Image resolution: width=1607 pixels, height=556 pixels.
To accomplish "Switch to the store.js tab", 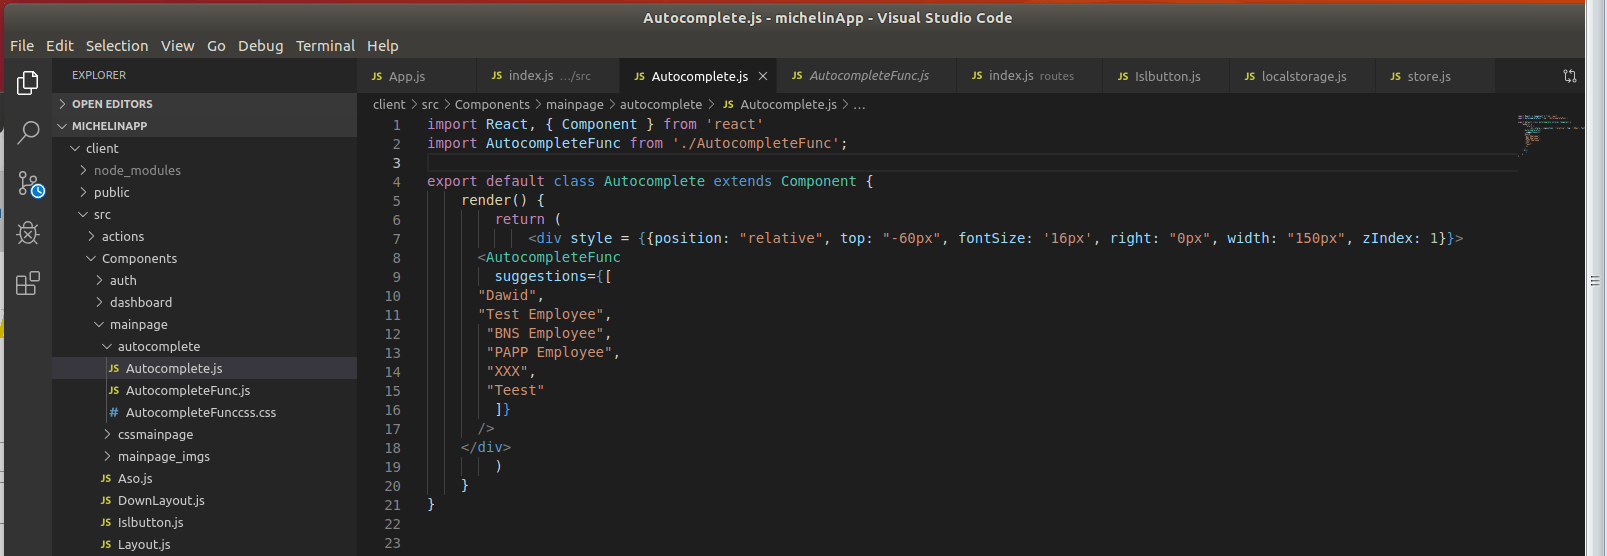I will click(1434, 76).
